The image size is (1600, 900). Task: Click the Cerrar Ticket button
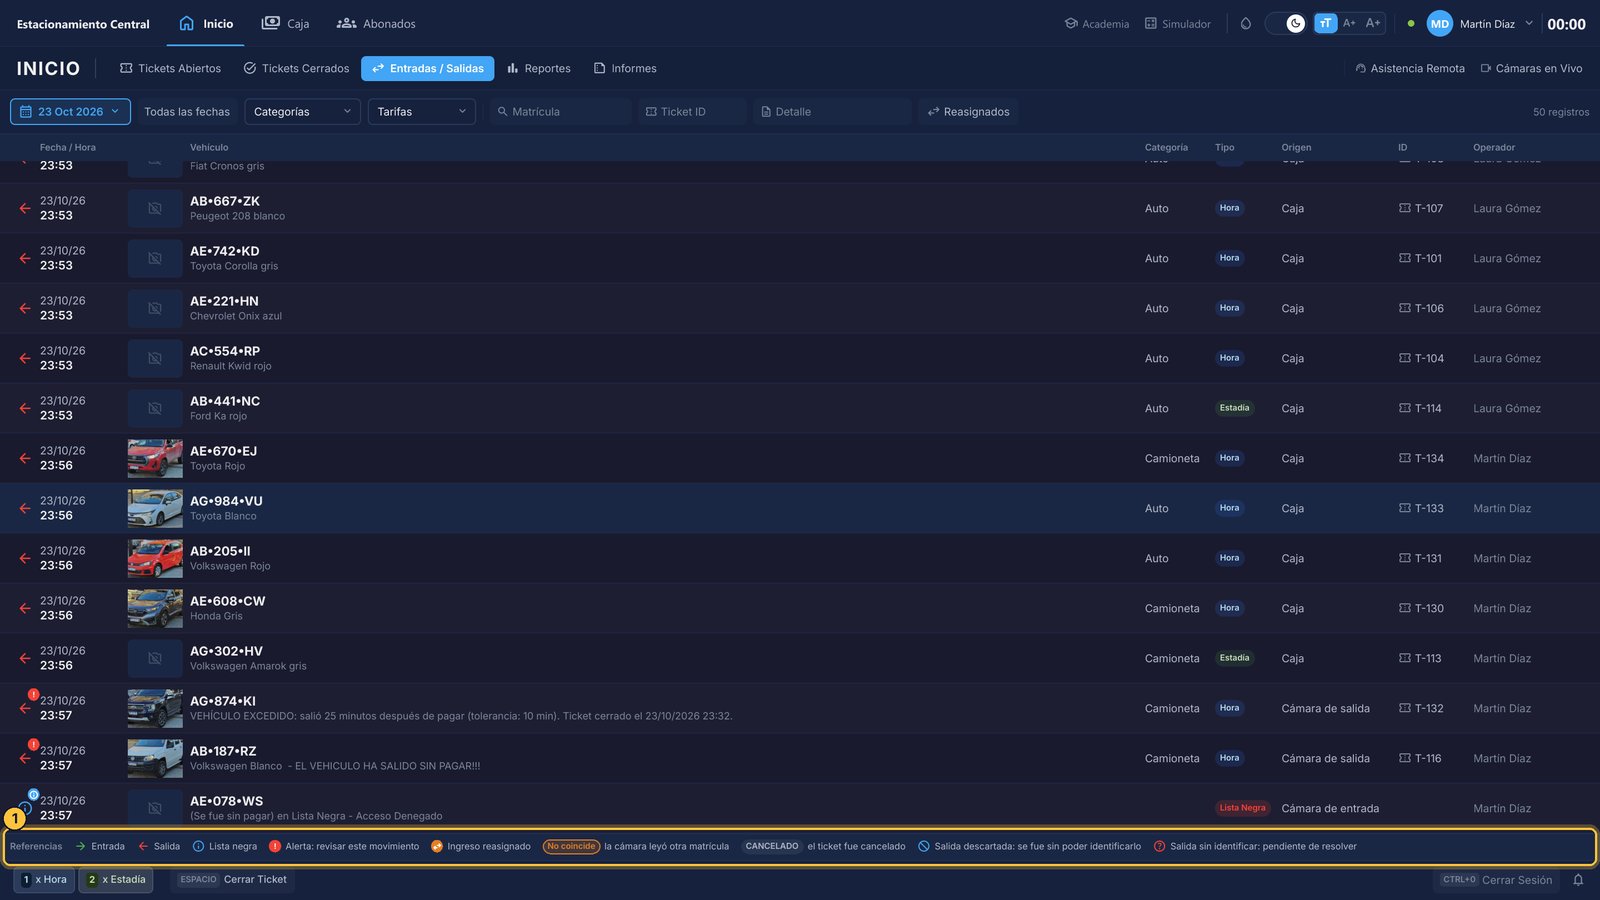[x=233, y=880]
